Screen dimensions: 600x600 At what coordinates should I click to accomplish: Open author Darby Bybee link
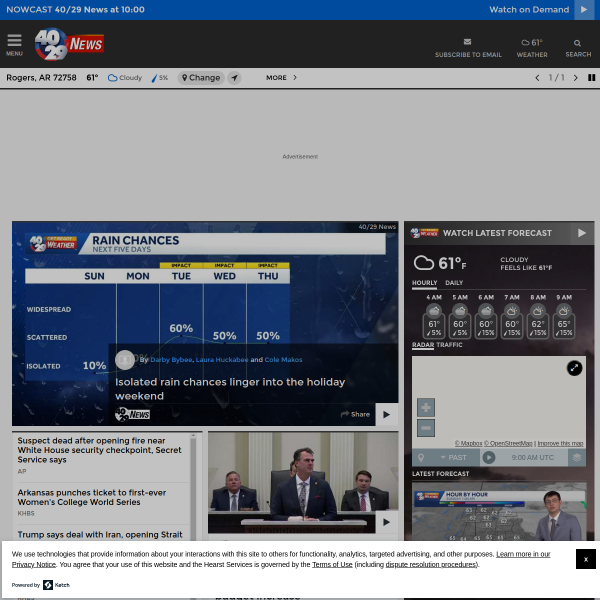[171, 360]
